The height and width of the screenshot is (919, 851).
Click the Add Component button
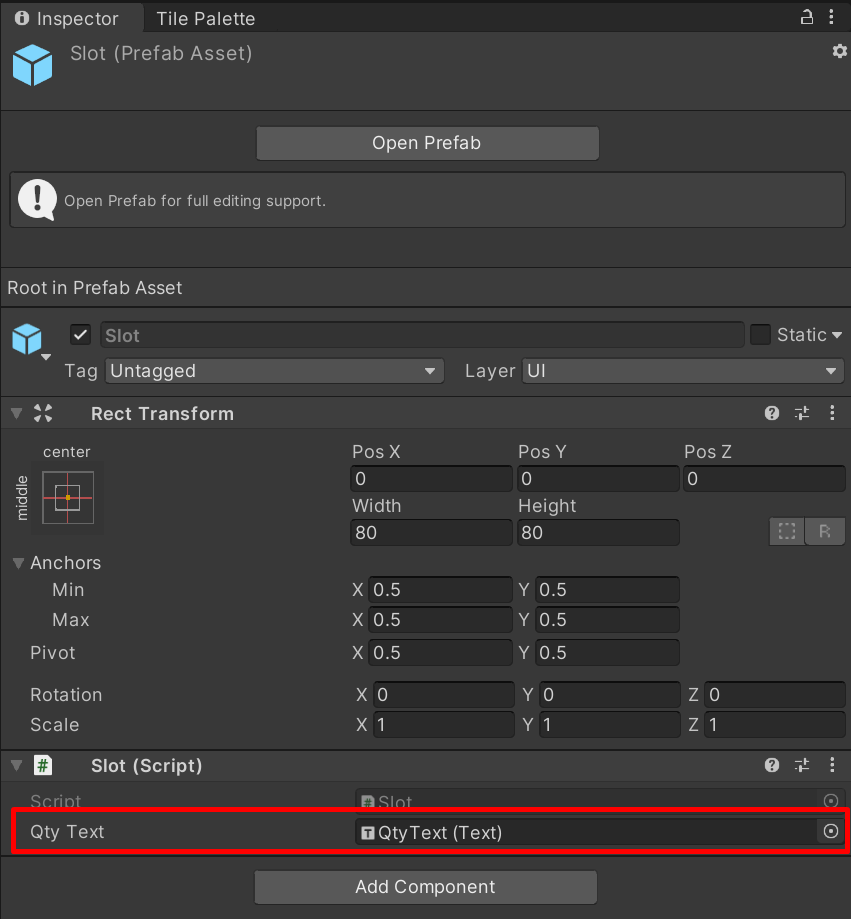426,887
